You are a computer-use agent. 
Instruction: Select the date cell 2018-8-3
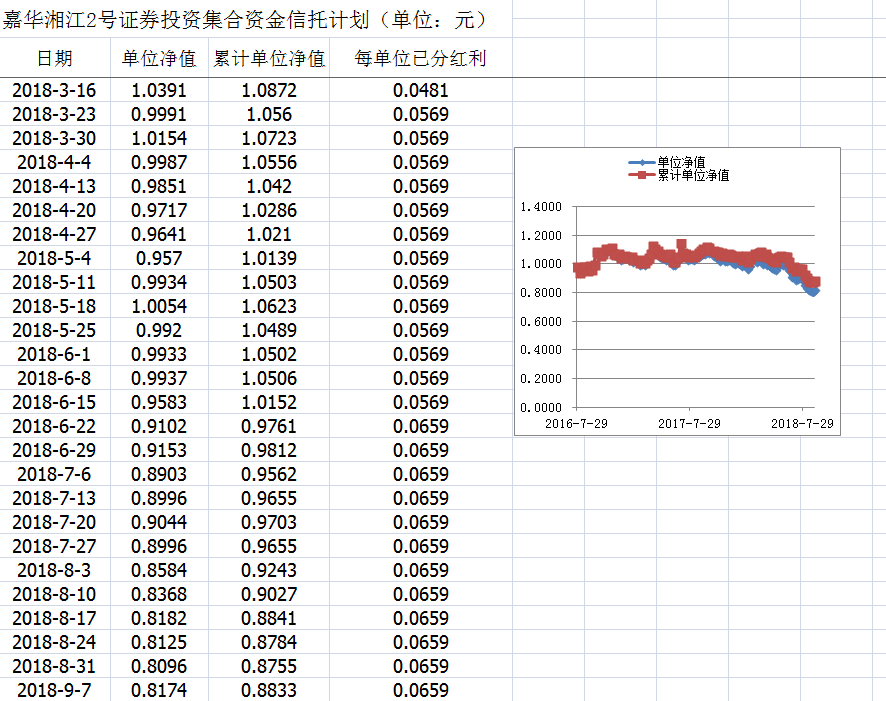(x=55, y=571)
